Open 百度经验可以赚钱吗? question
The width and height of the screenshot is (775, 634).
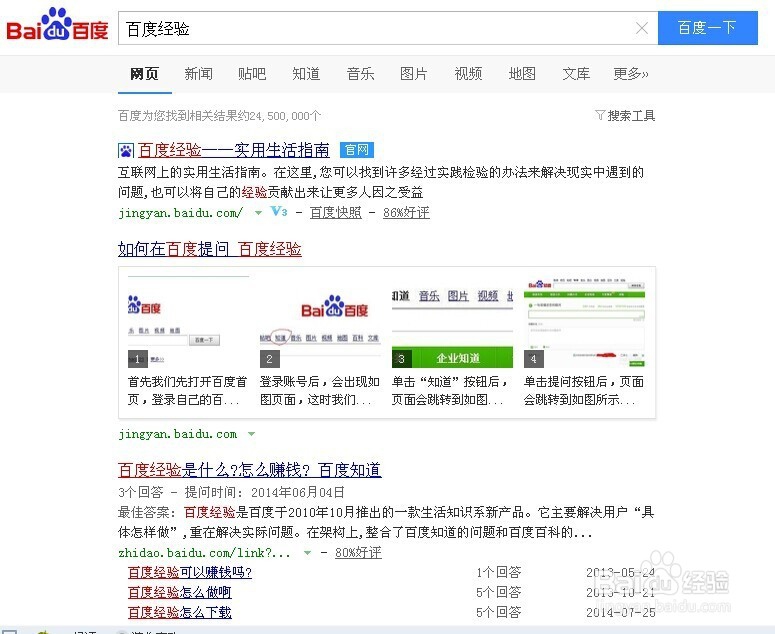click(x=190, y=572)
